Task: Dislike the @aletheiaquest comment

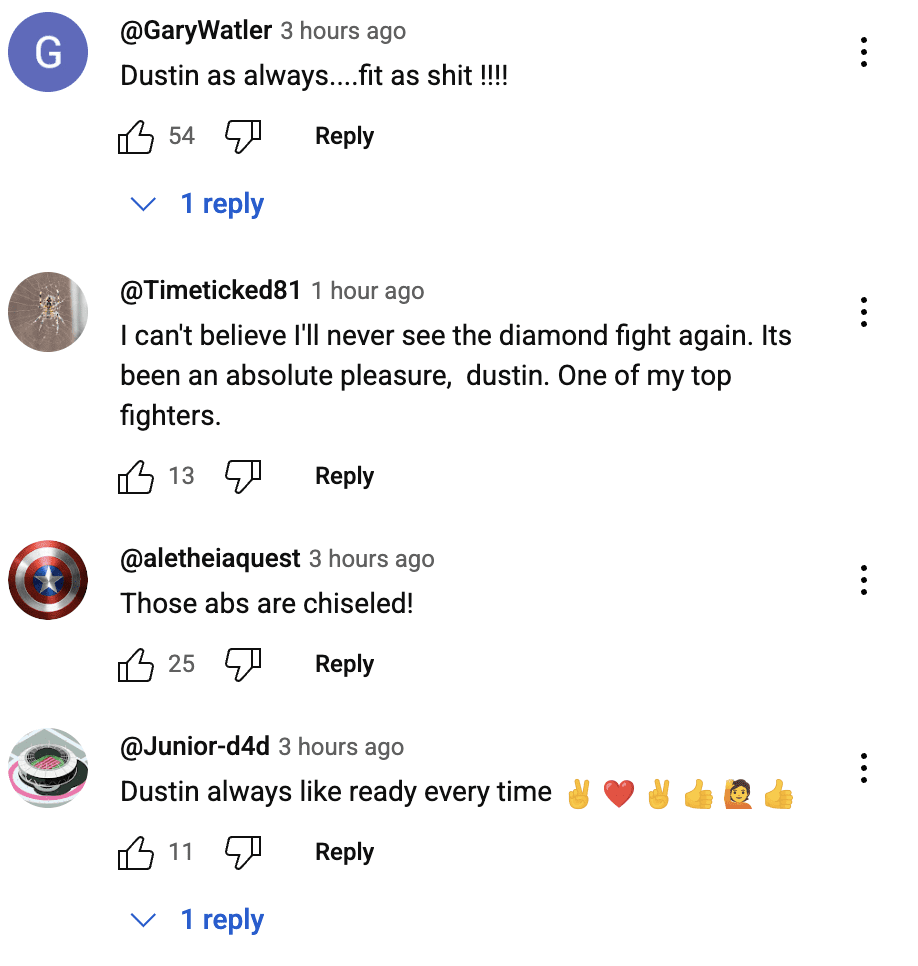Action: click(243, 664)
